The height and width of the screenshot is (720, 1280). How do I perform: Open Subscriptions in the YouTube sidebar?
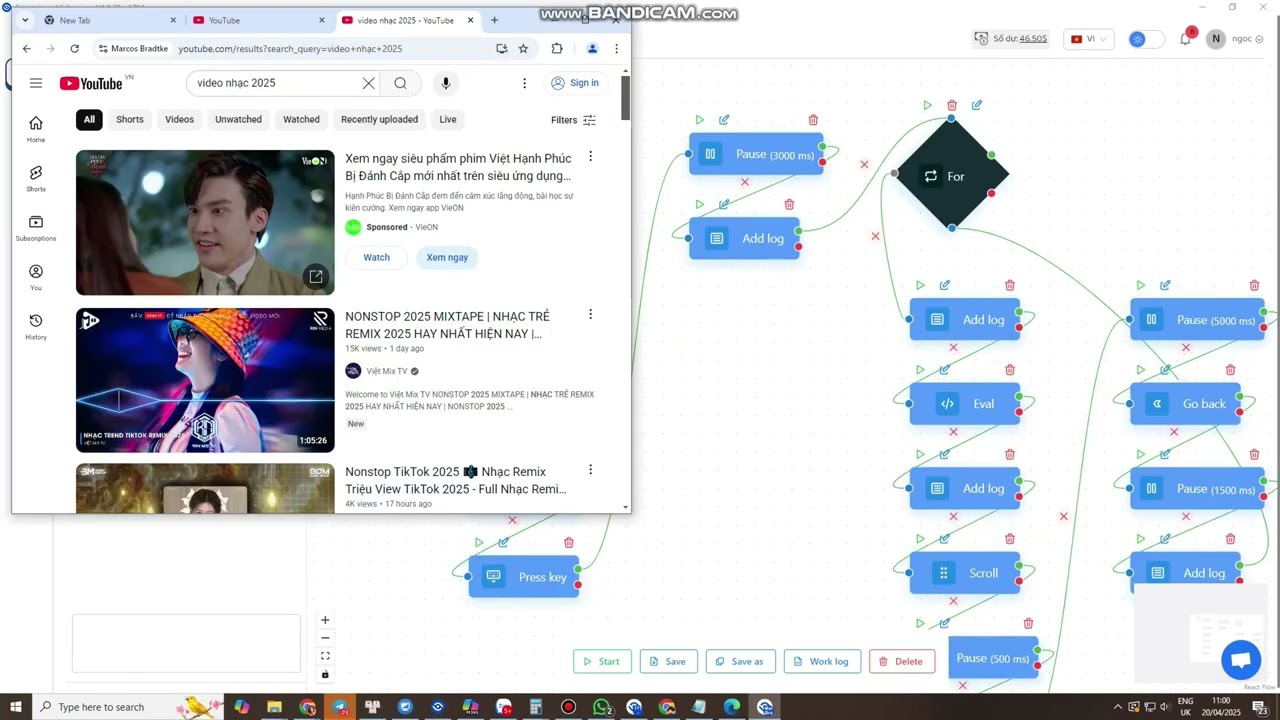[36, 228]
